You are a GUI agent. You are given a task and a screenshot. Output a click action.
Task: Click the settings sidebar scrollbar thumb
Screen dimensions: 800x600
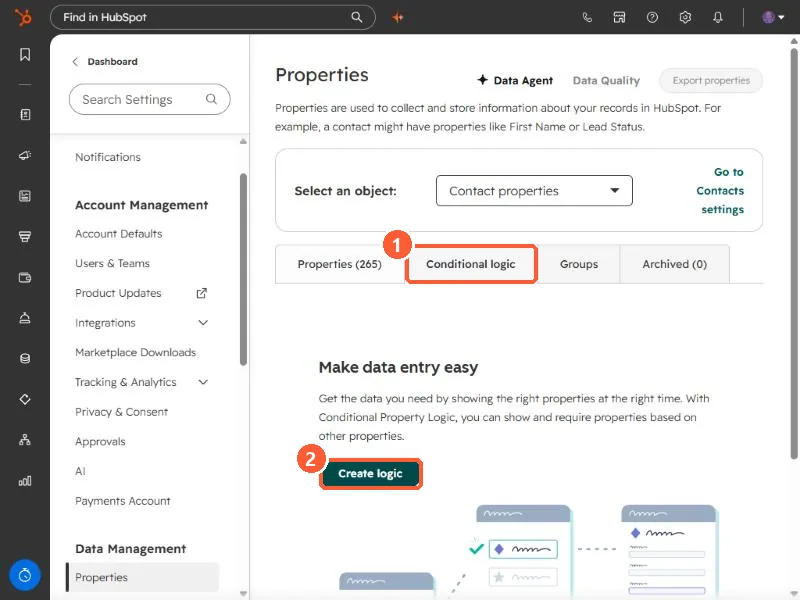tap(243, 269)
